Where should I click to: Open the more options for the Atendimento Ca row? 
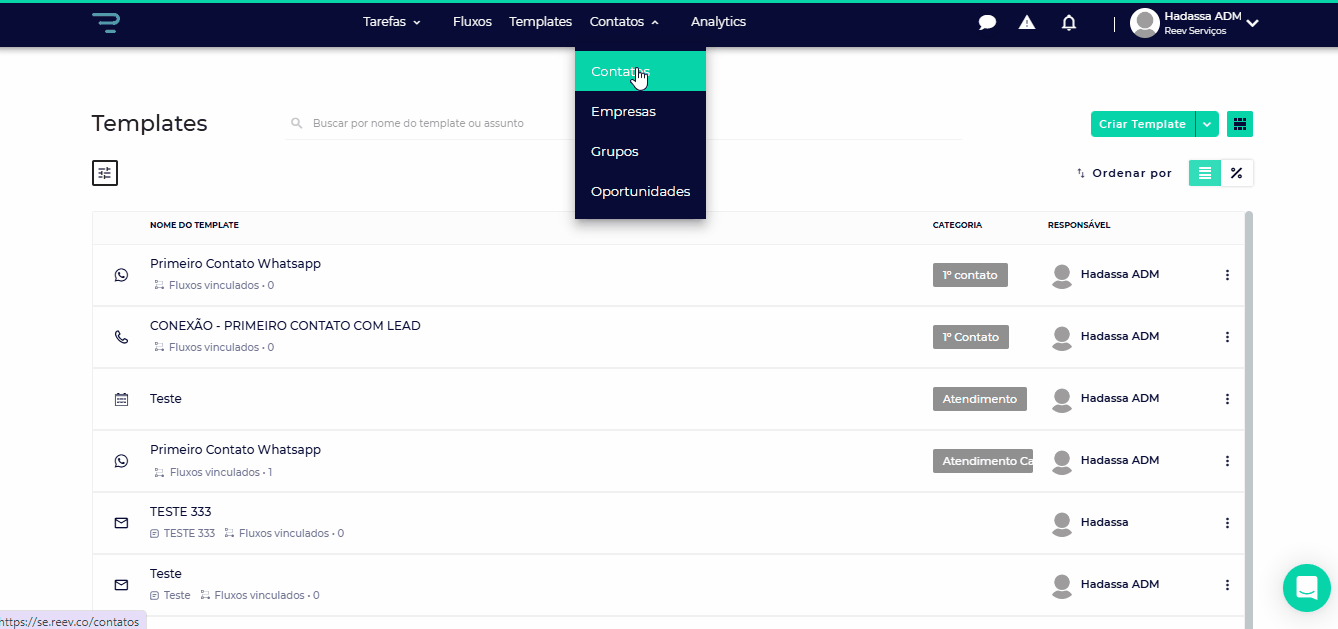coord(1227,461)
